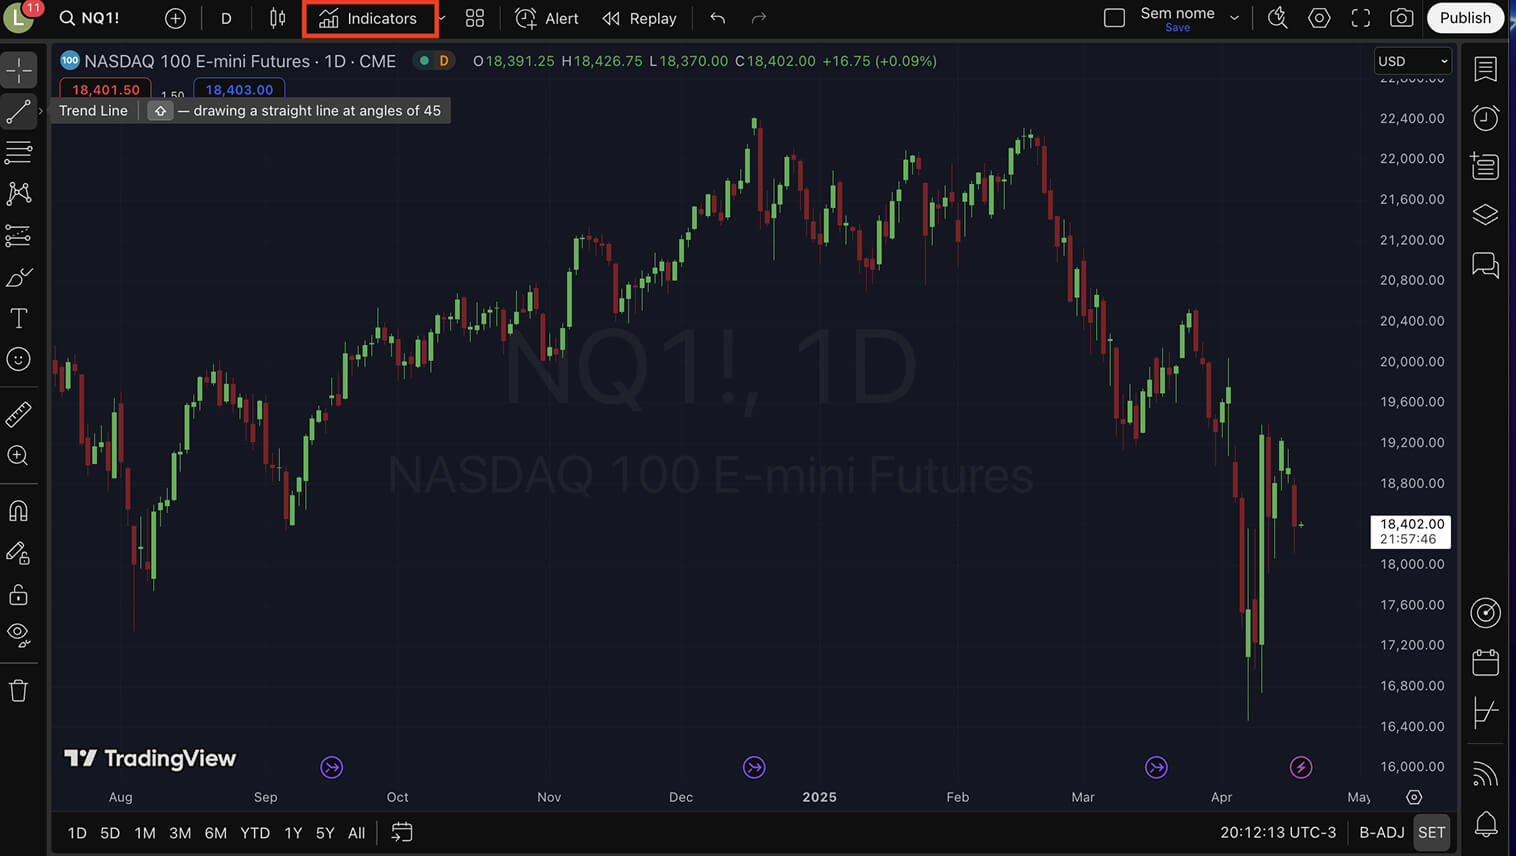Select the 1Y time range
This screenshot has width=1516, height=856.
point(293,833)
